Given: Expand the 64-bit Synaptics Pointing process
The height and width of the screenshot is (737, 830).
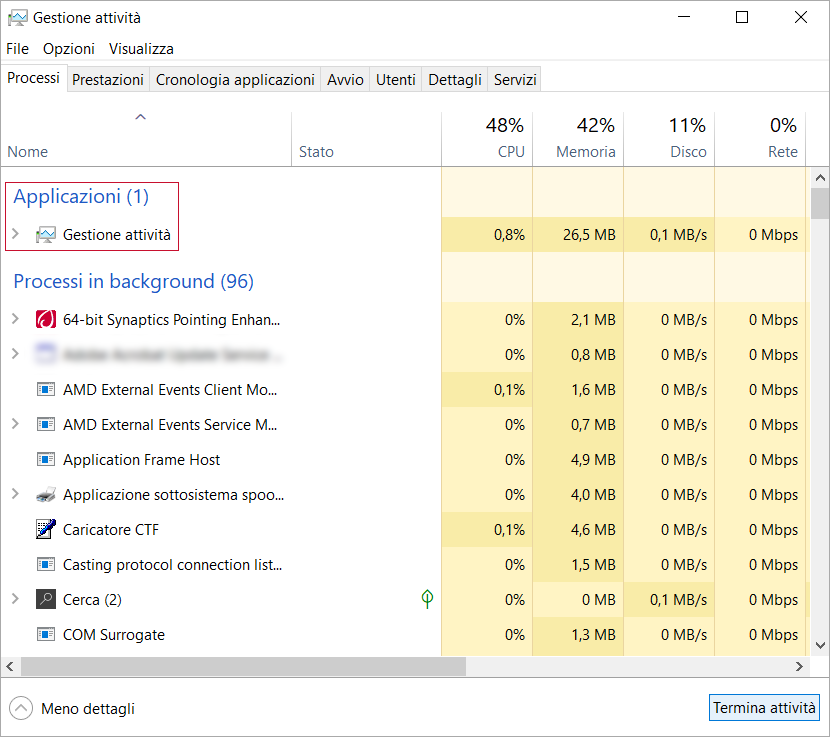Looking at the screenshot, I should click(x=14, y=320).
